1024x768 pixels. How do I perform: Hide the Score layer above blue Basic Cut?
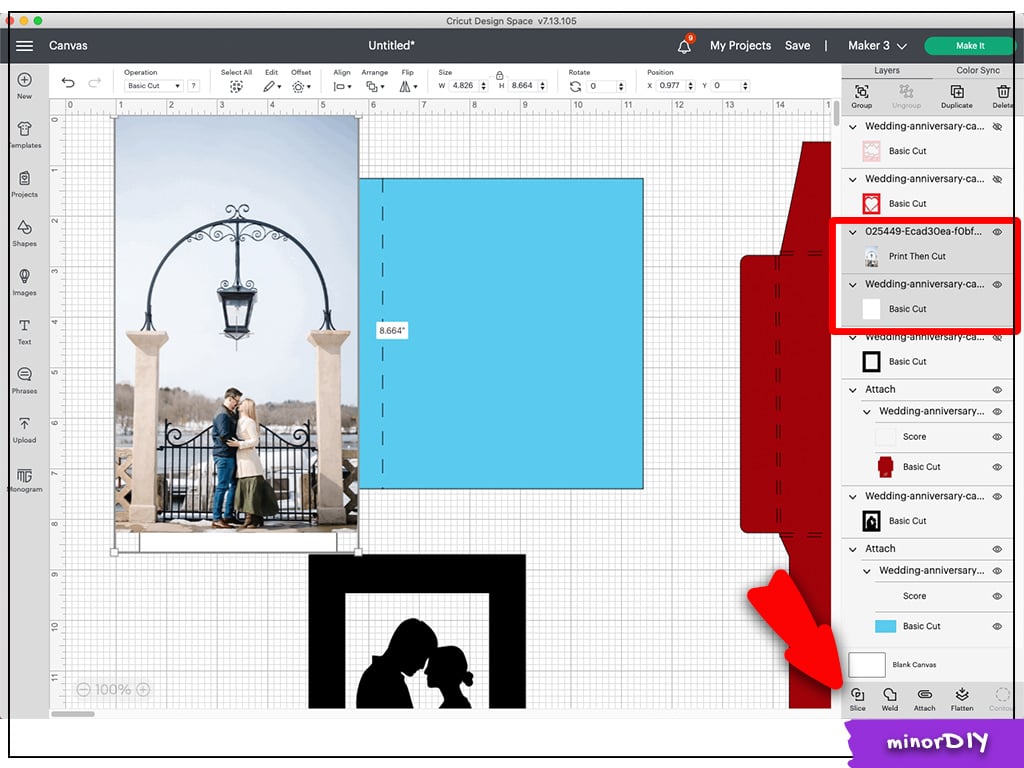click(997, 596)
